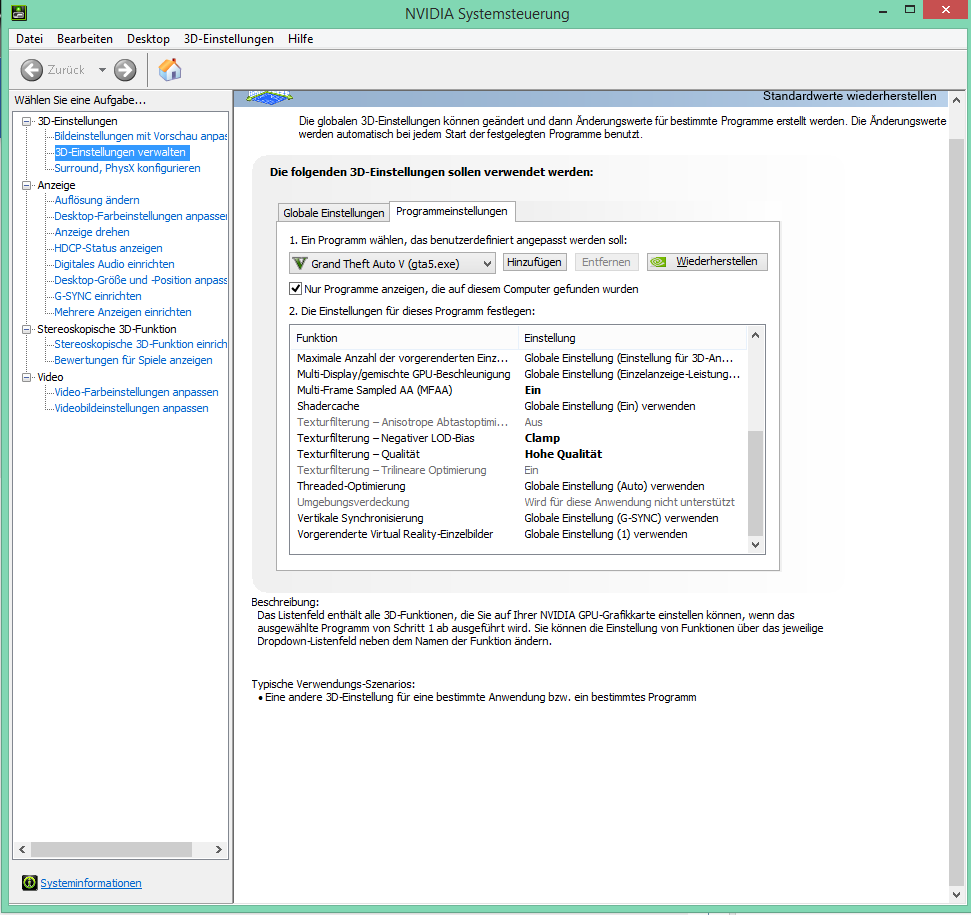Collapse Stereoskopische 3D-Funktion tree node
The image size is (971, 915).
click(26, 329)
